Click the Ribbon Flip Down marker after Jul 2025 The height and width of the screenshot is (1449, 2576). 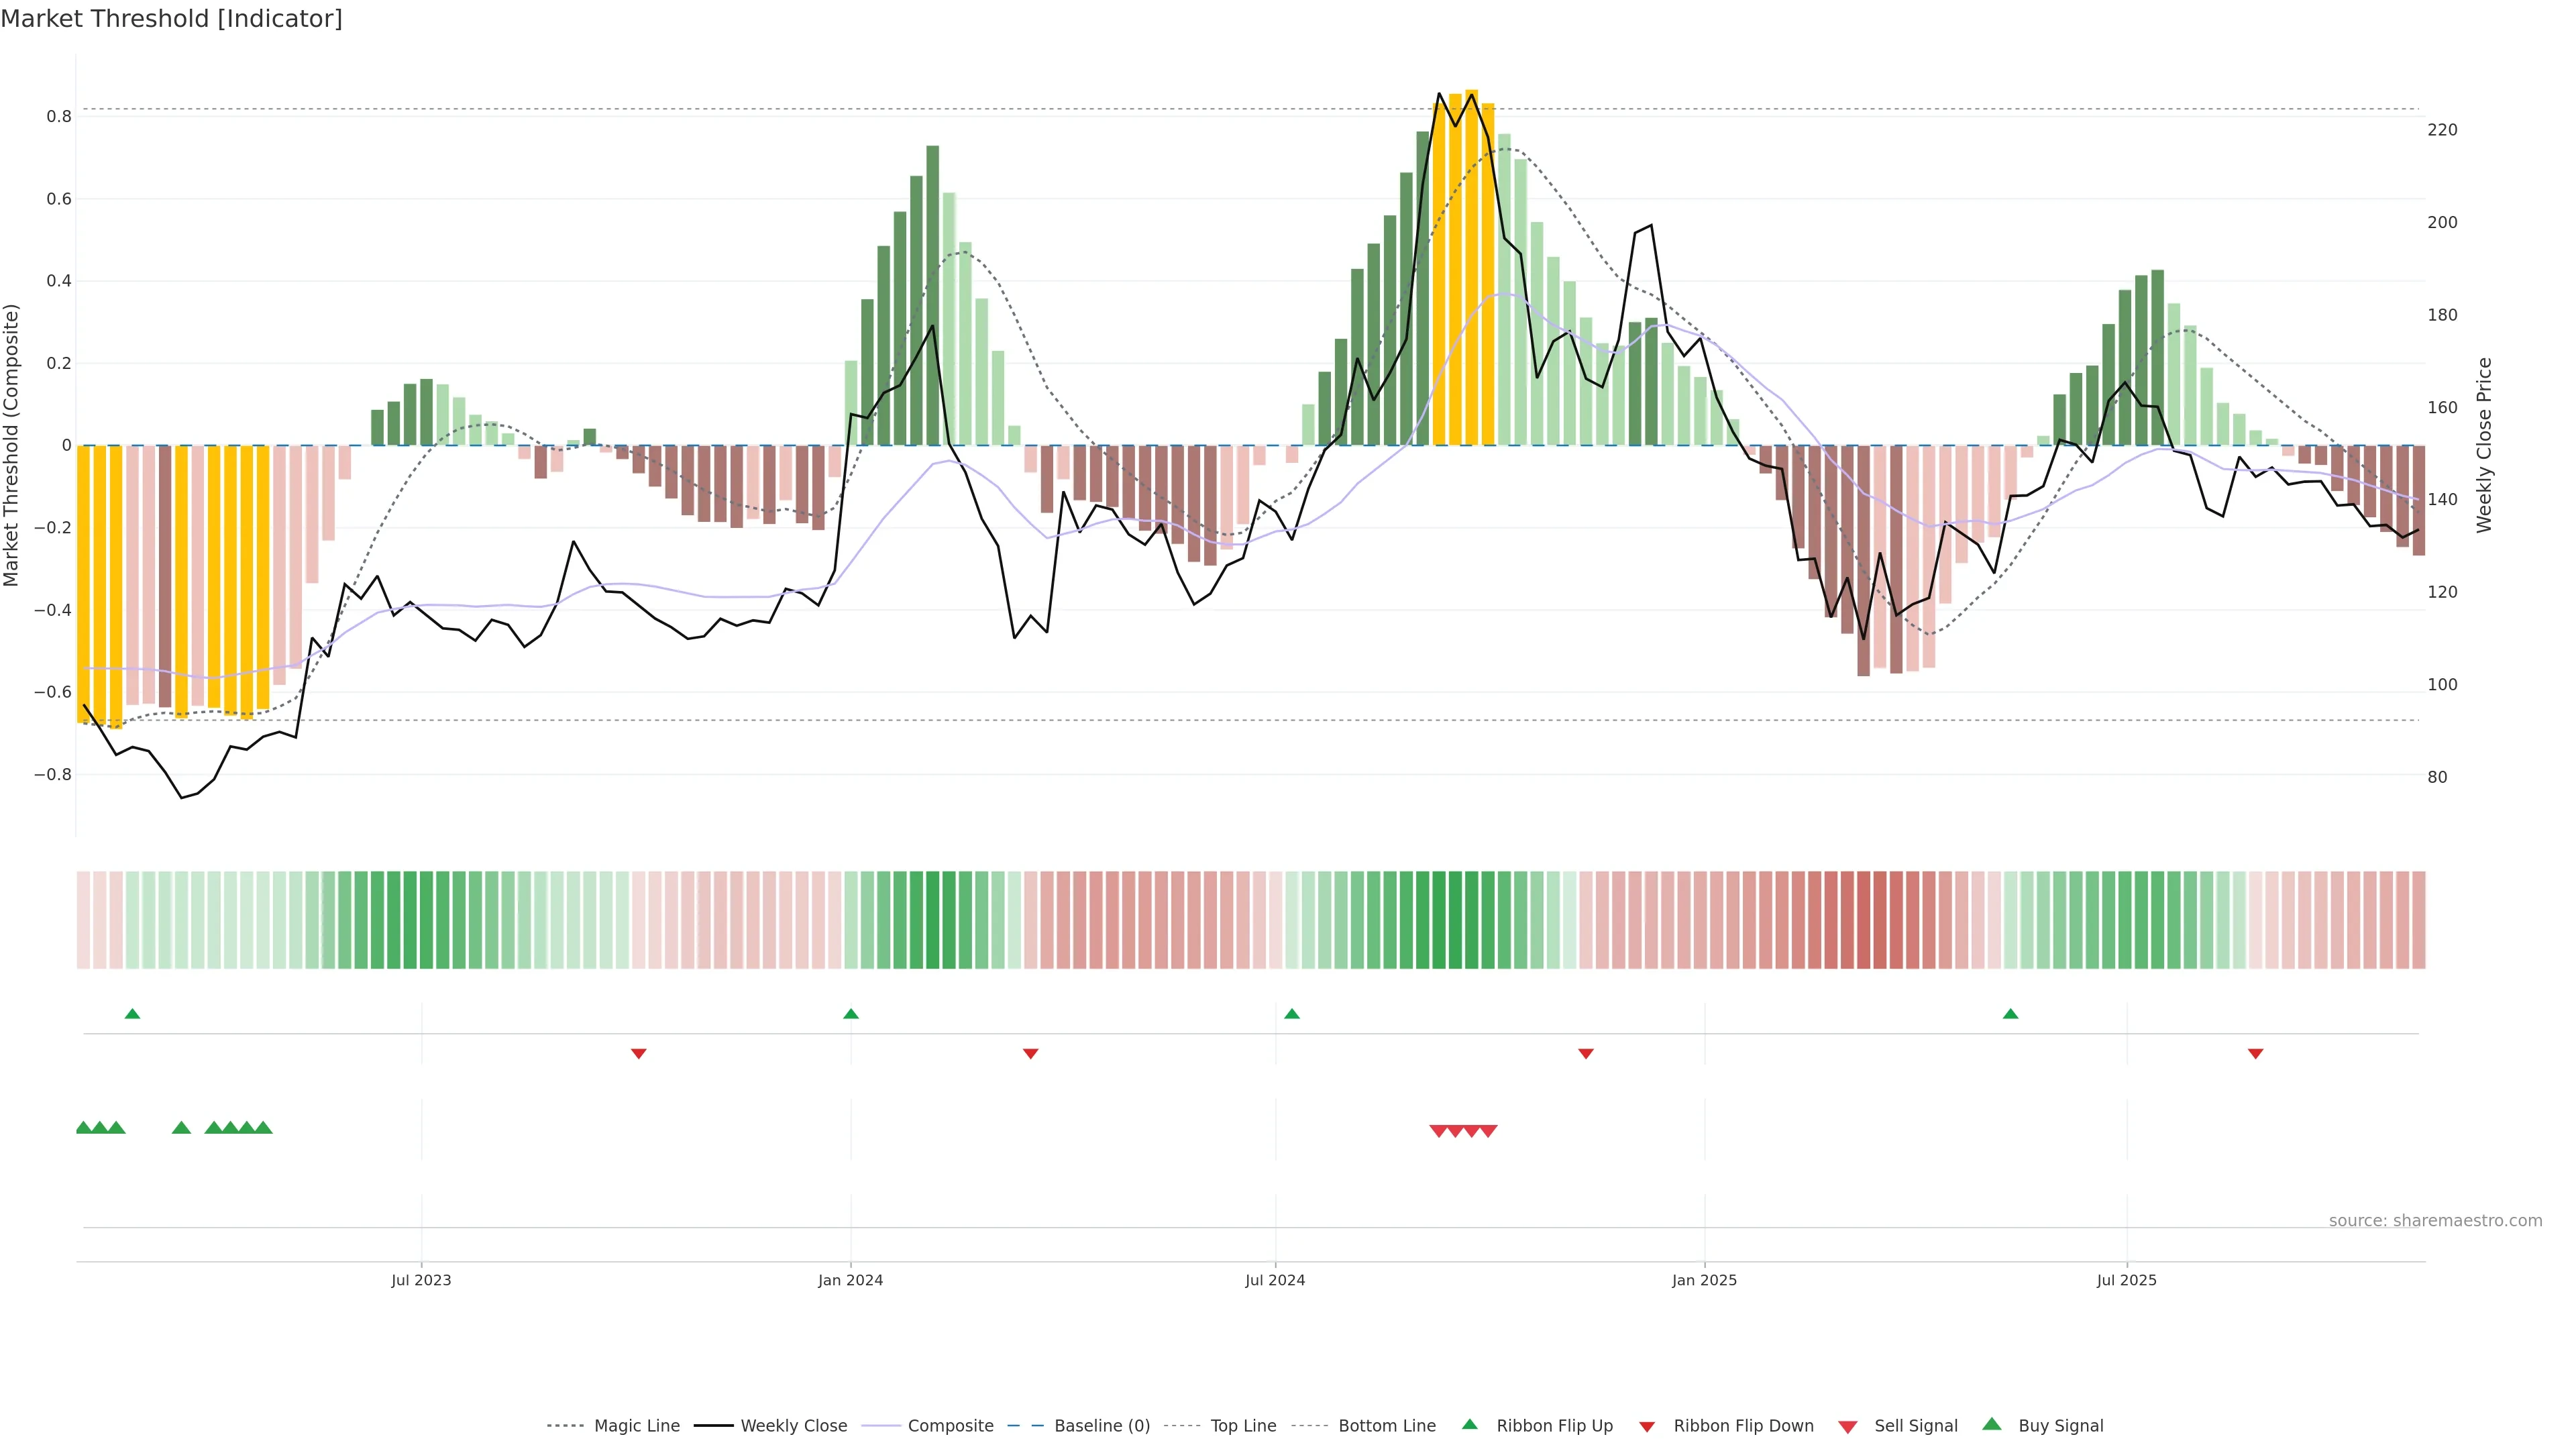[x=2255, y=1053]
